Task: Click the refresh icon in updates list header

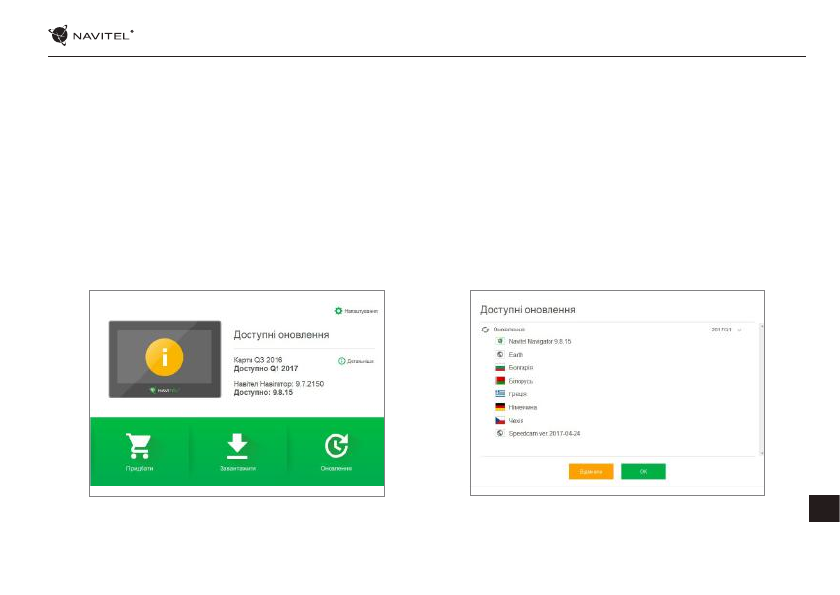Action: click(x=485, y=330)
